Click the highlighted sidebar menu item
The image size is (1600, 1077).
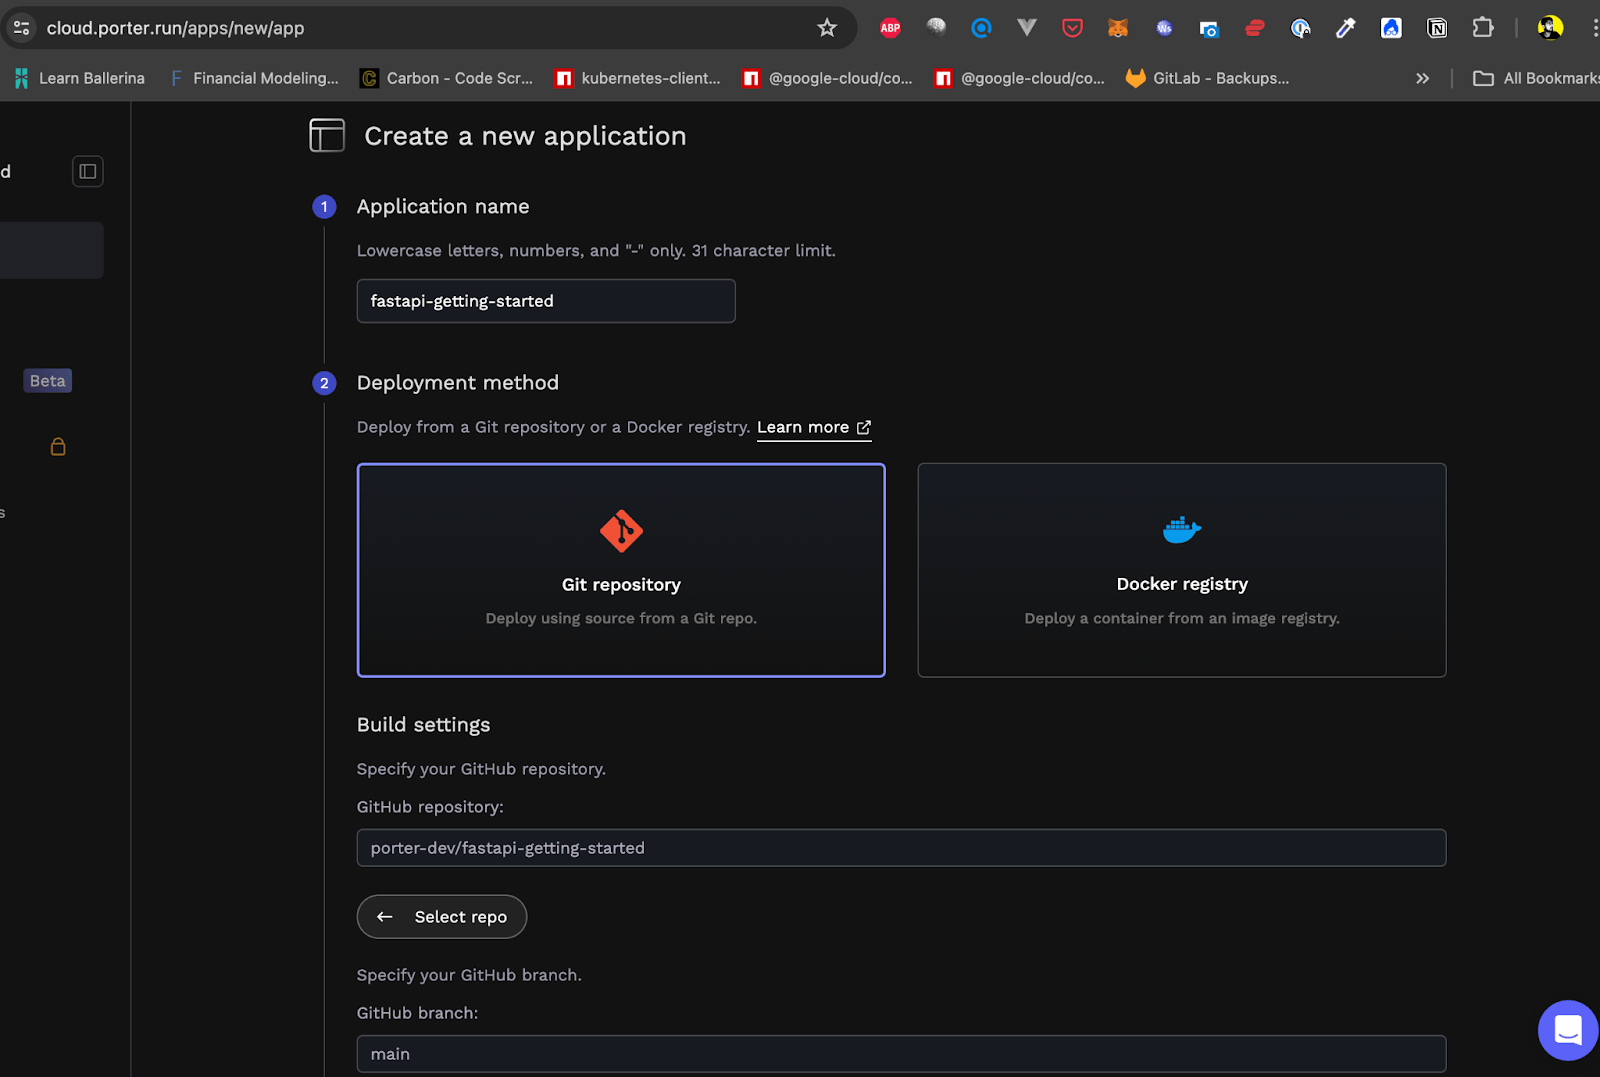(52, 250)
